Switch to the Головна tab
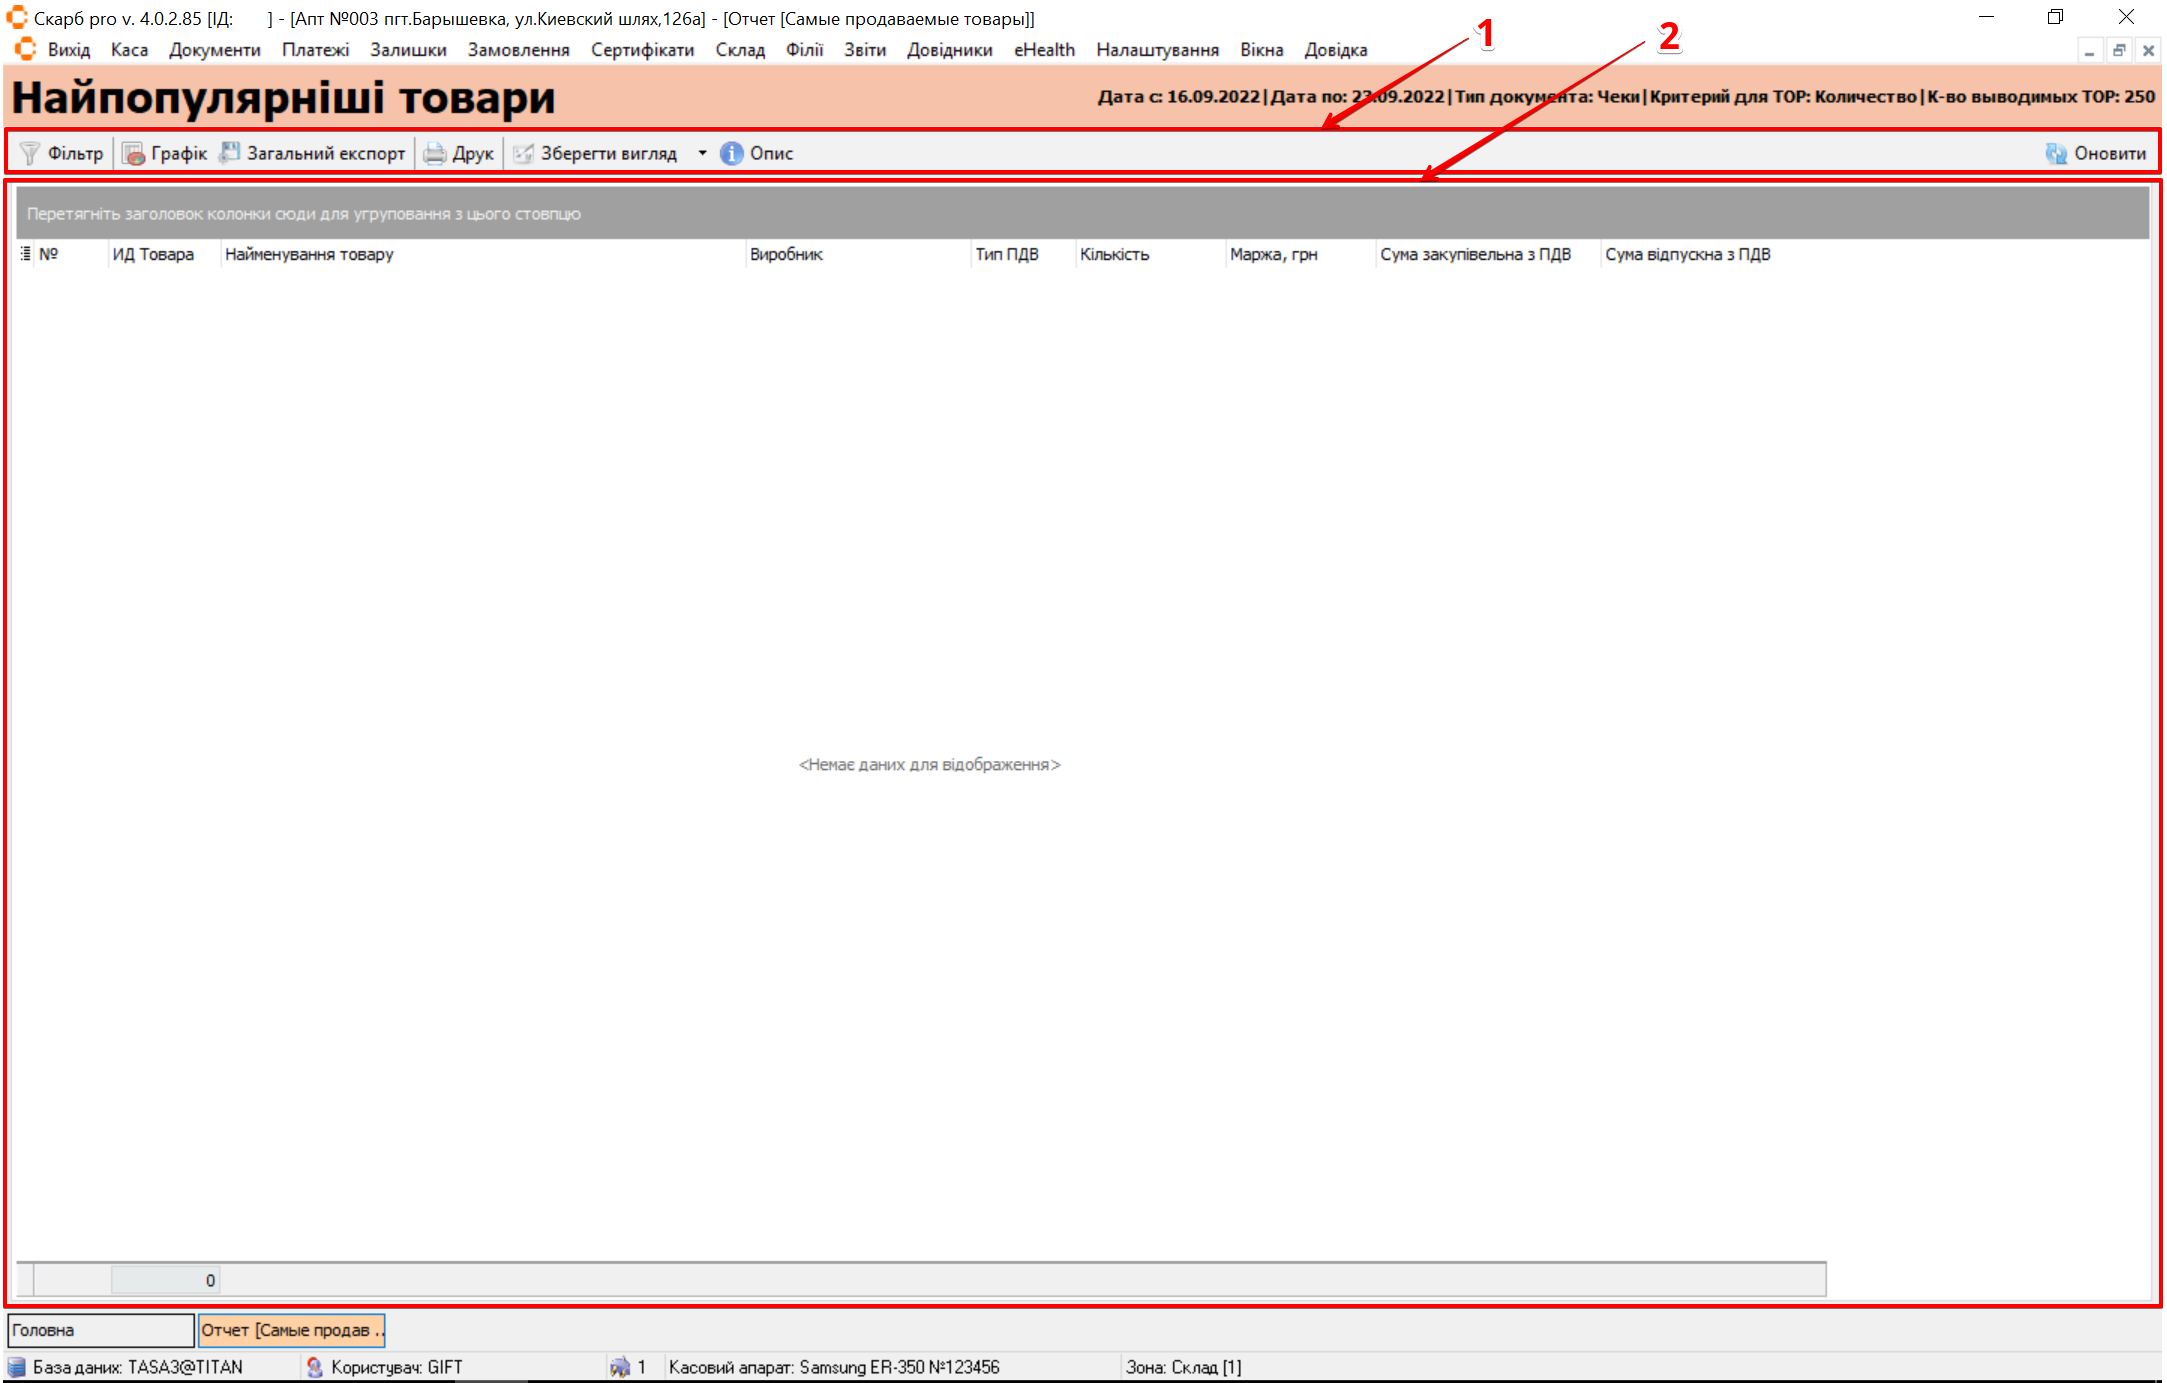2167x1383 pixels. pyautogui.click(x=100, y=1330)
